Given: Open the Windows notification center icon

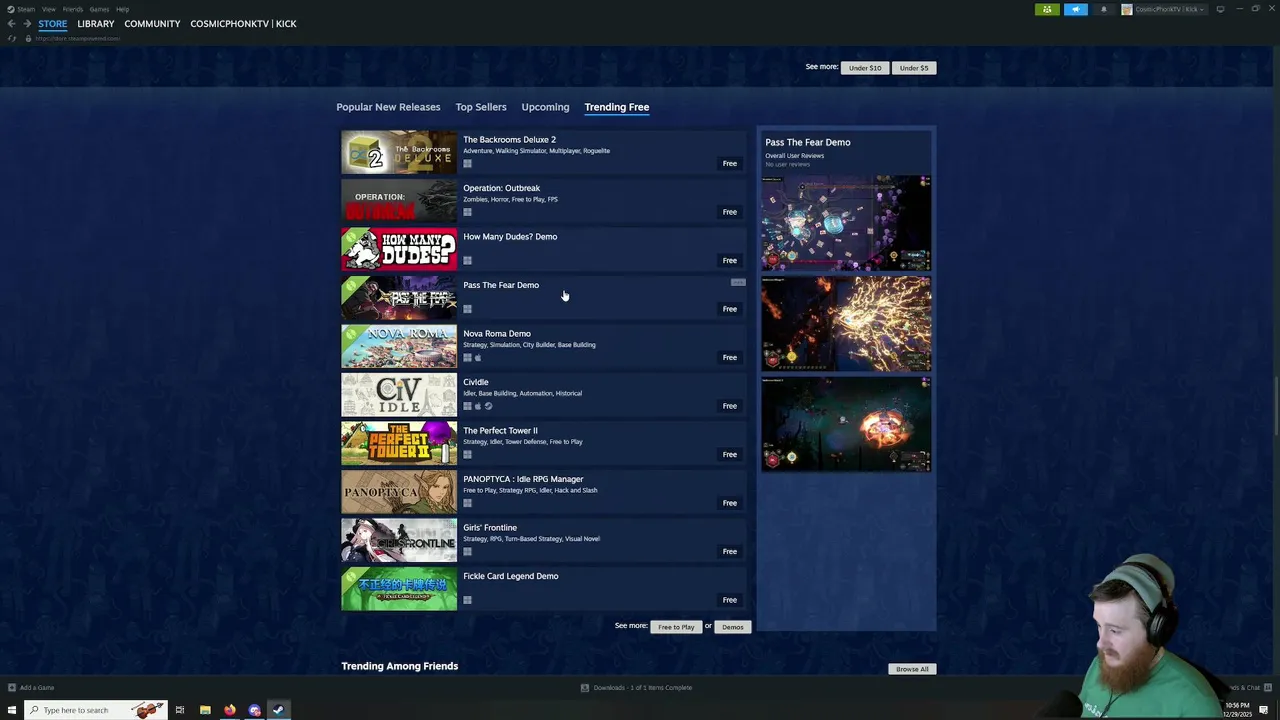Looking at the screenshot, I should pos(1264,710).
